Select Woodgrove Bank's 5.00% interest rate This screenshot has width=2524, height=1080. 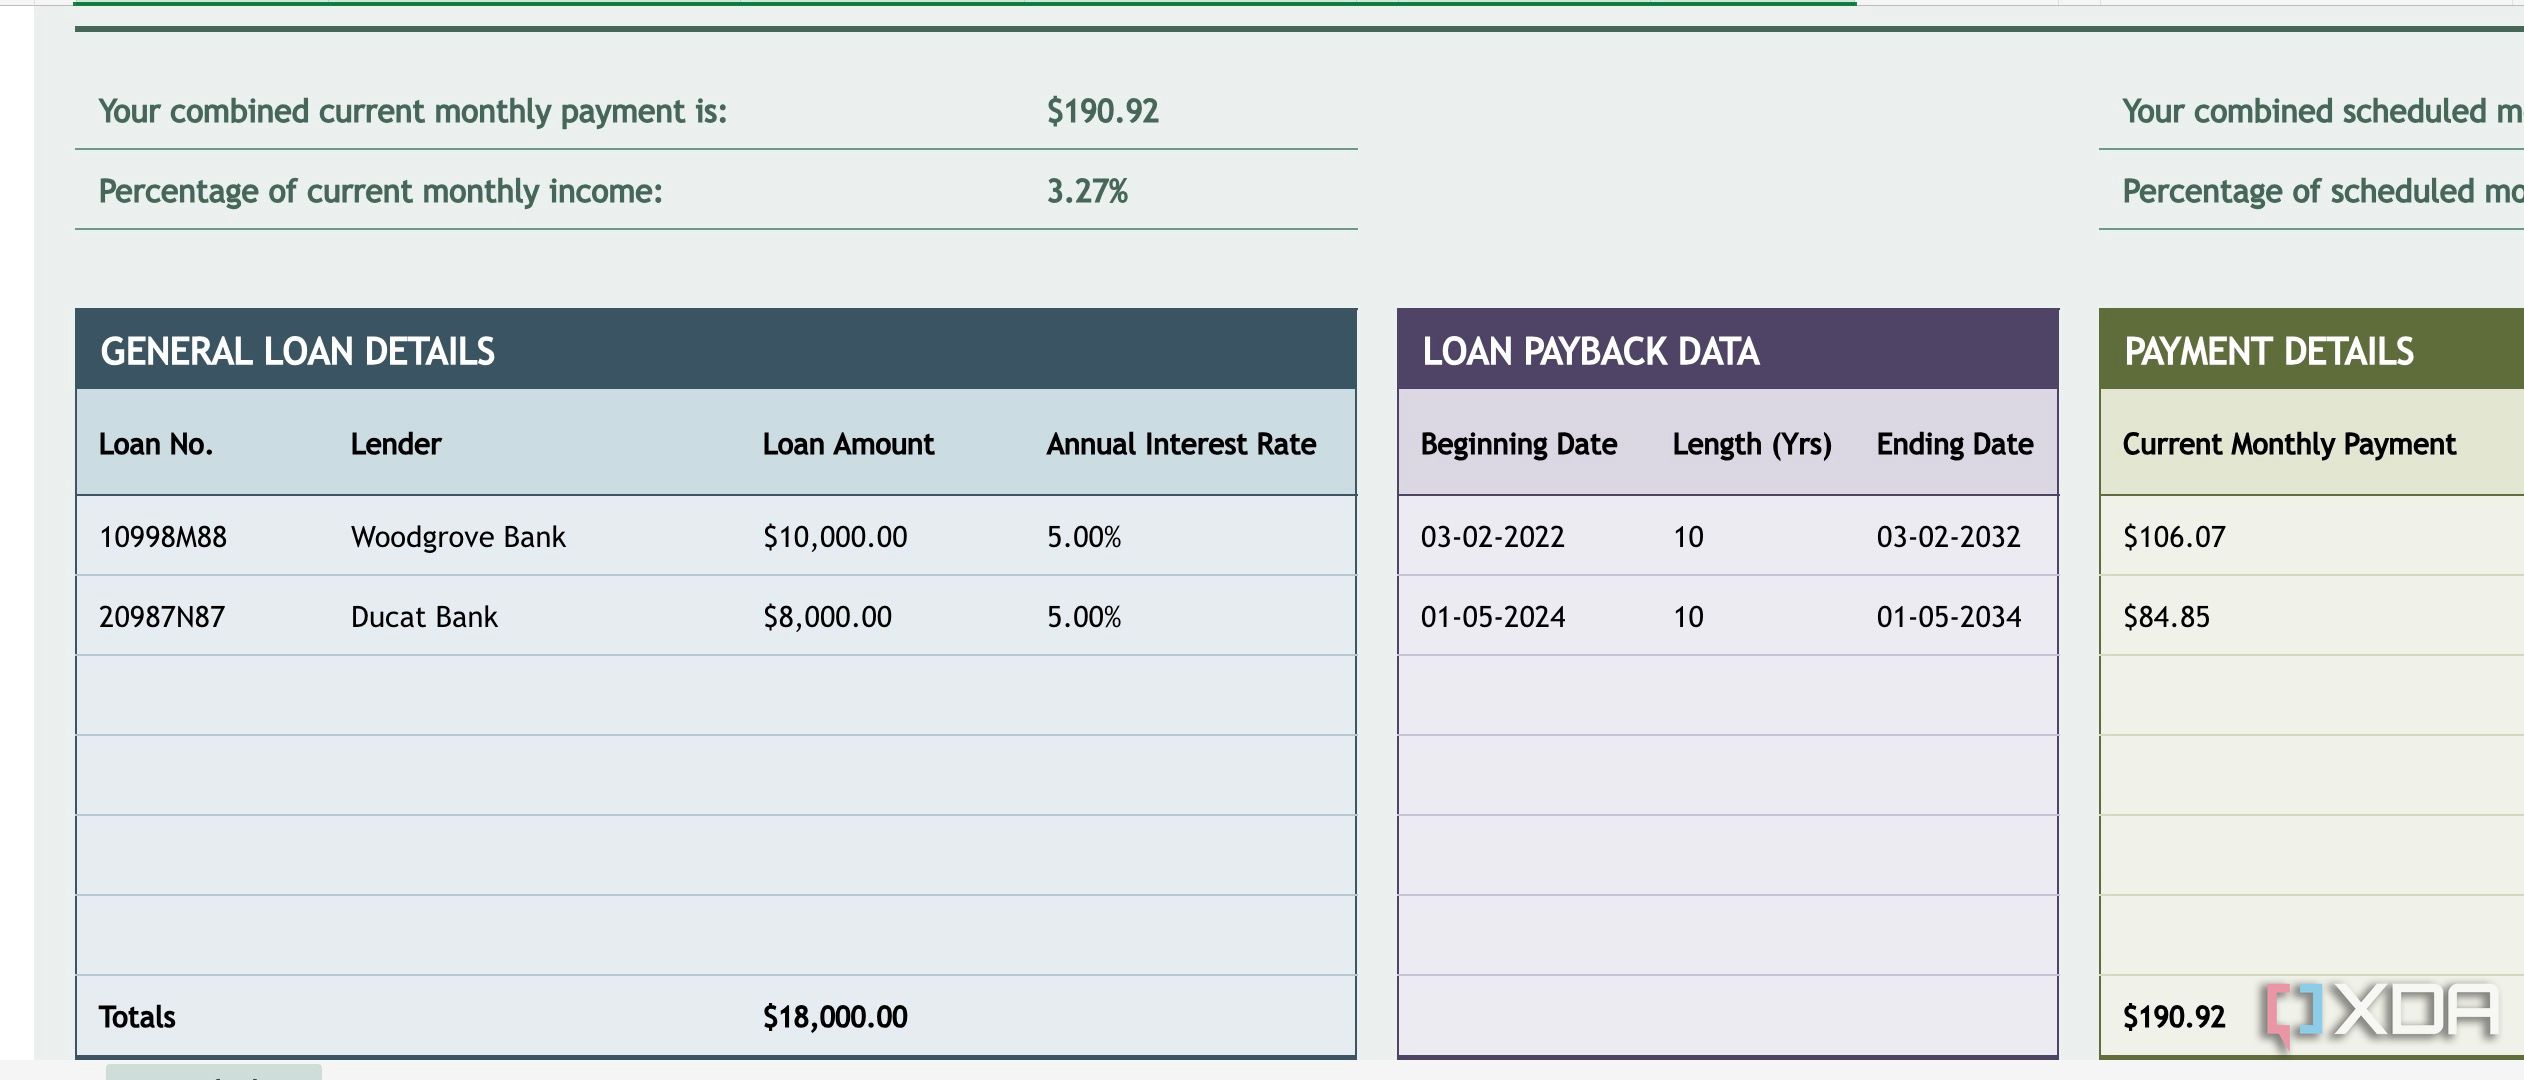[x=1084, y=537]
